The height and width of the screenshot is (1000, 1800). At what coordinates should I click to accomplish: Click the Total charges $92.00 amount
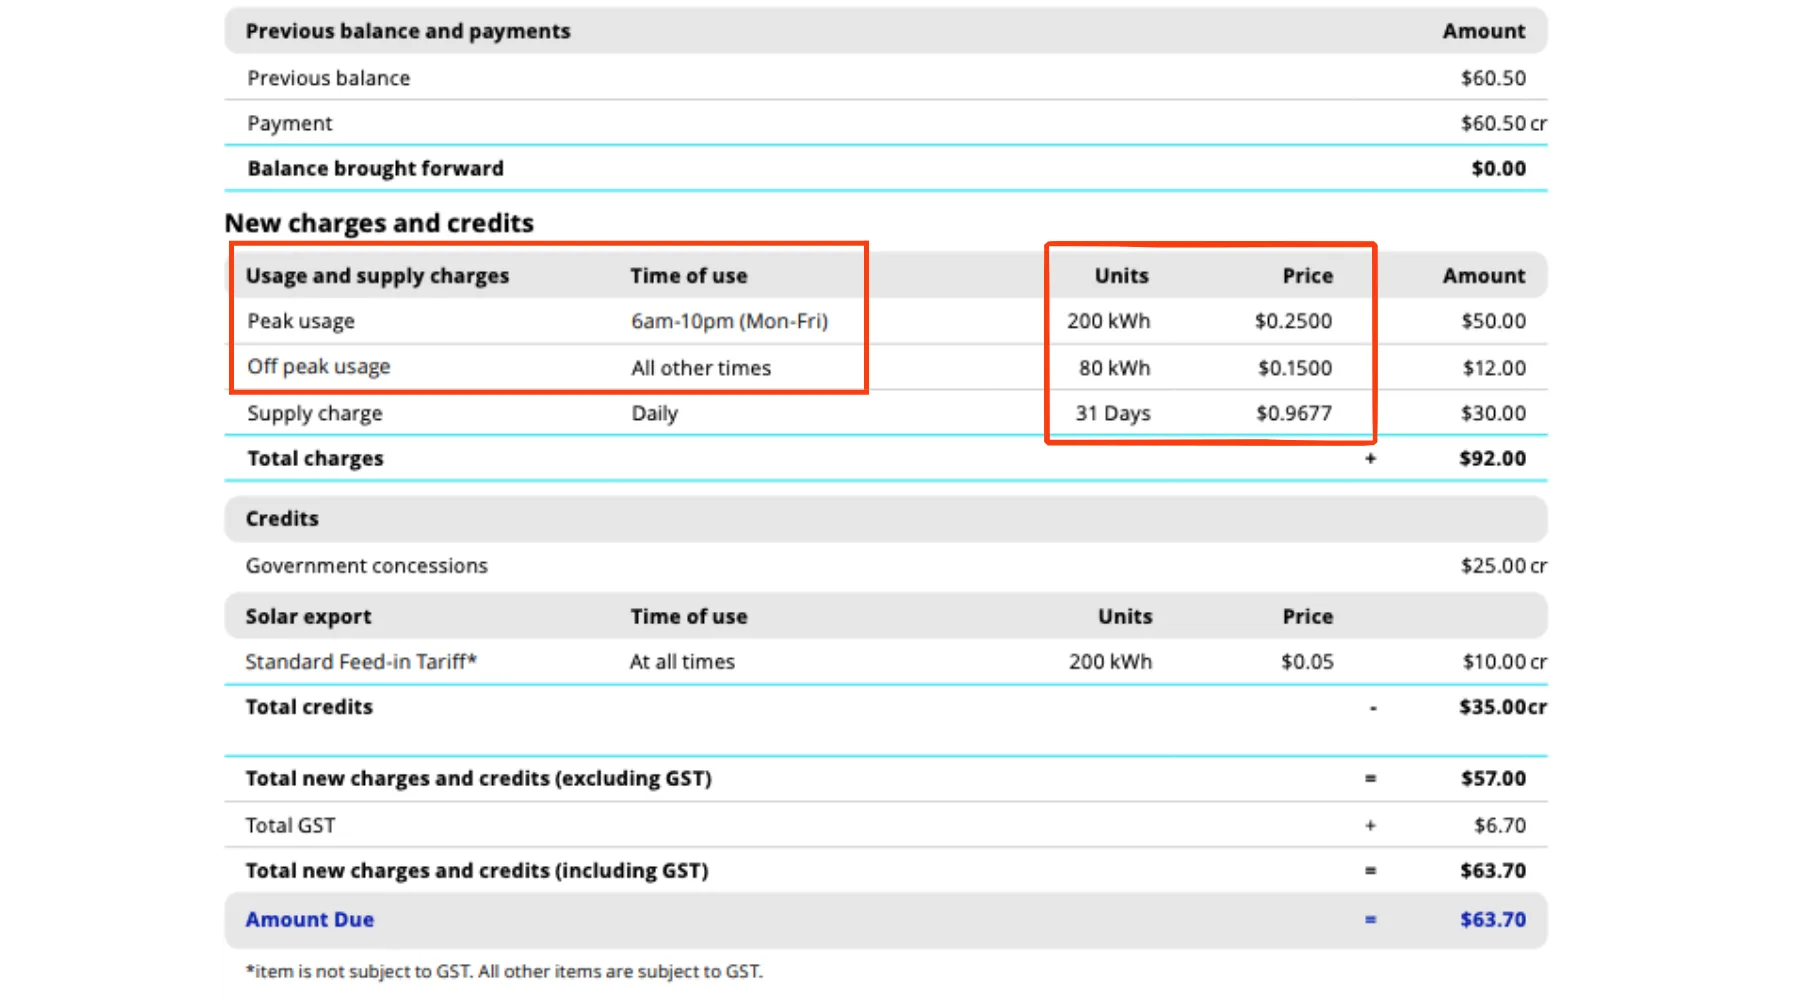tap(1492, 458)
